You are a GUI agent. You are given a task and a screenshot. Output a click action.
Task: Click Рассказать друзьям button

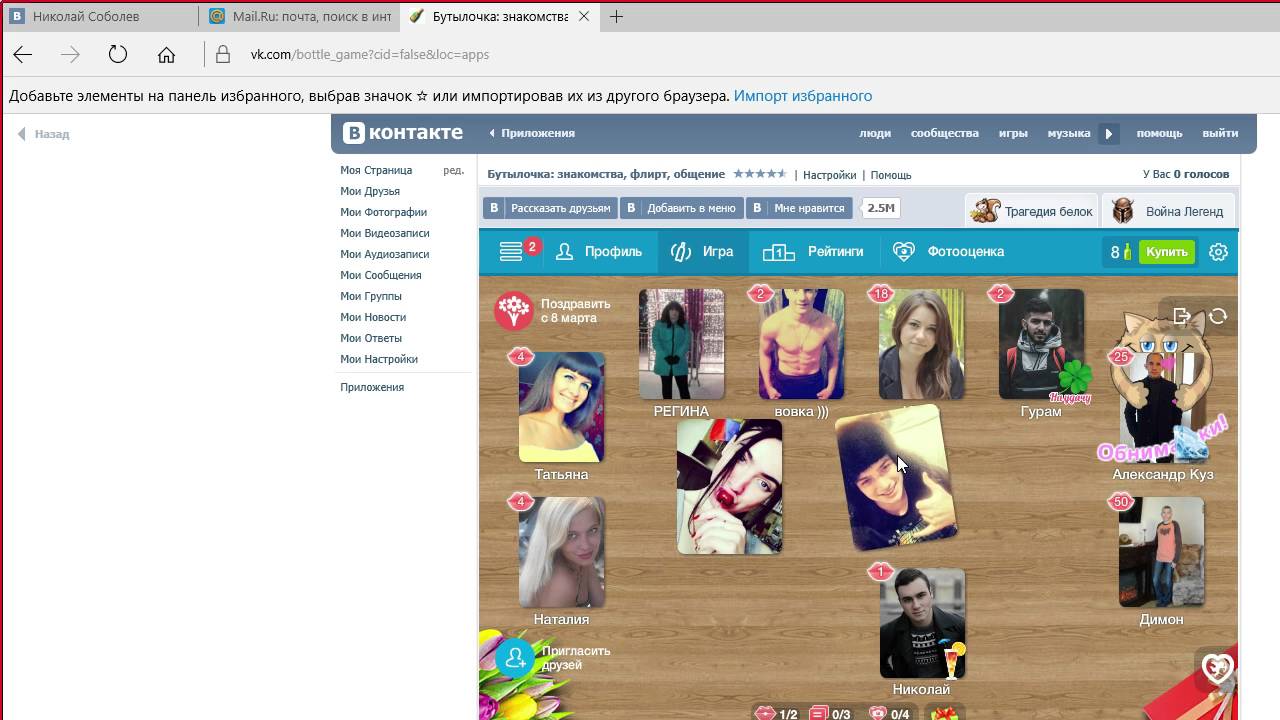(x=549, y=208)
